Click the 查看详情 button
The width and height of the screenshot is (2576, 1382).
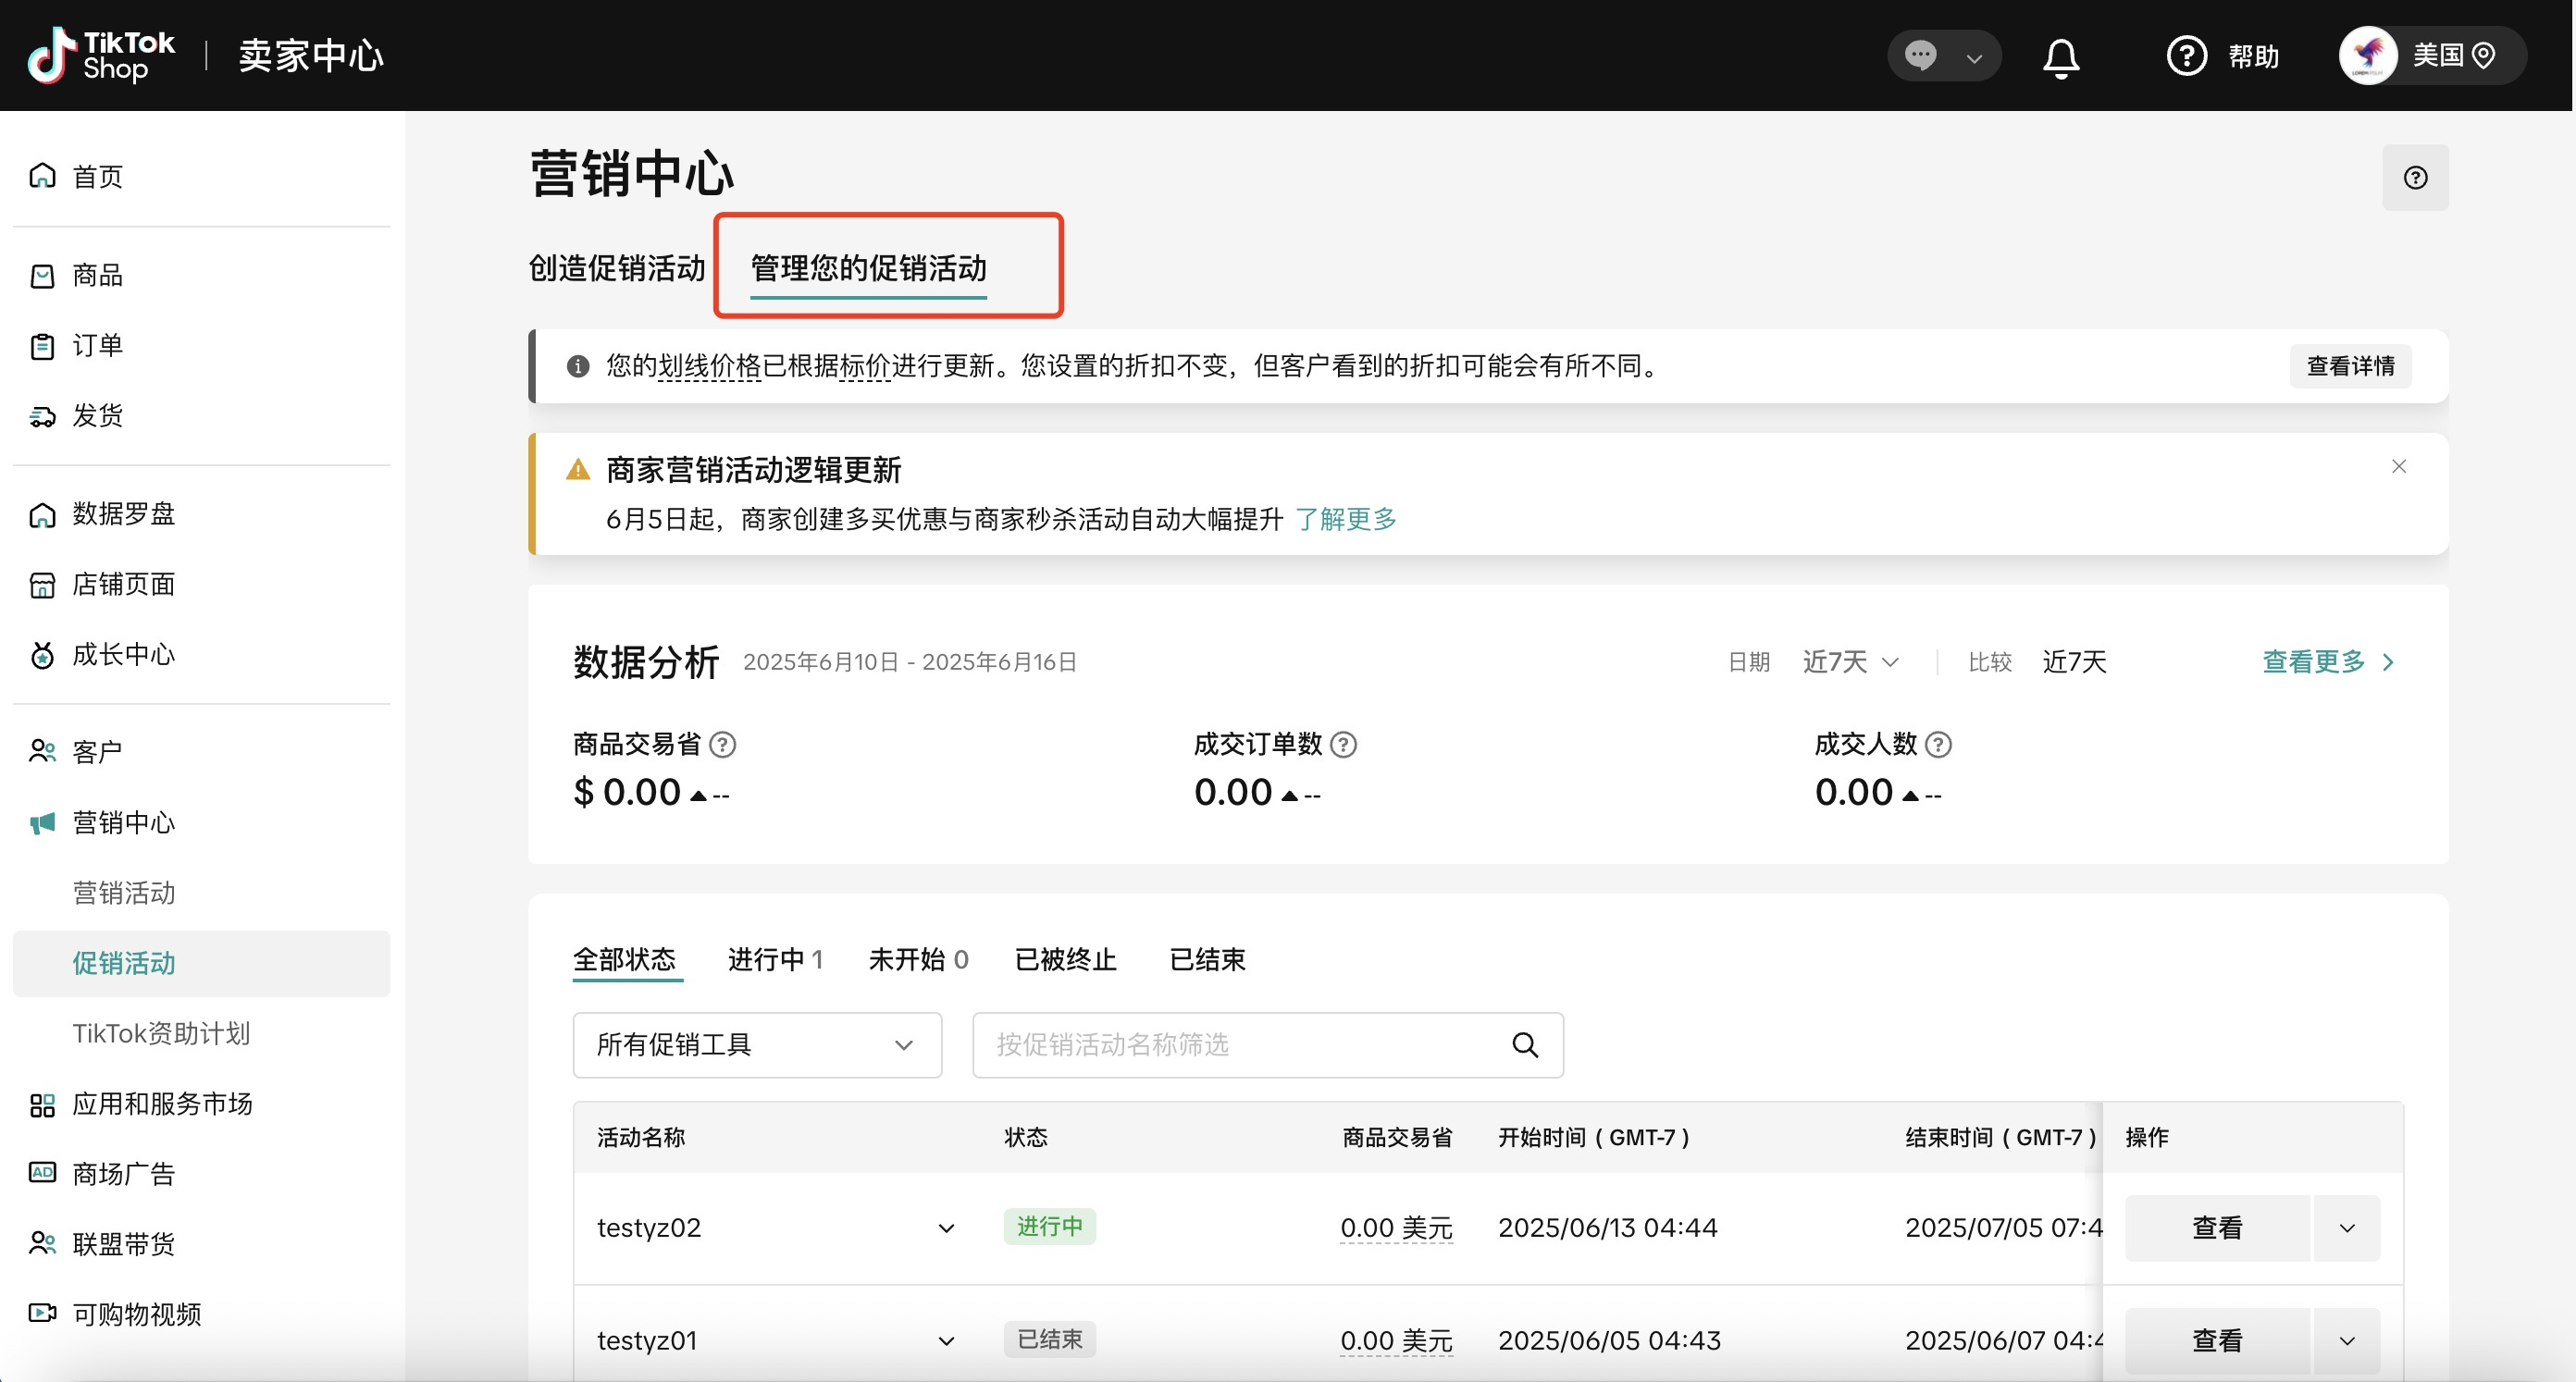click(2350, 366)
